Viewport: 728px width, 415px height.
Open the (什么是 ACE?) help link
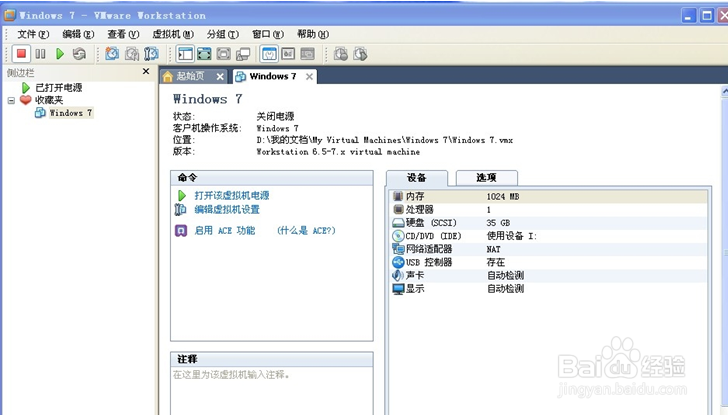[306, 231]
